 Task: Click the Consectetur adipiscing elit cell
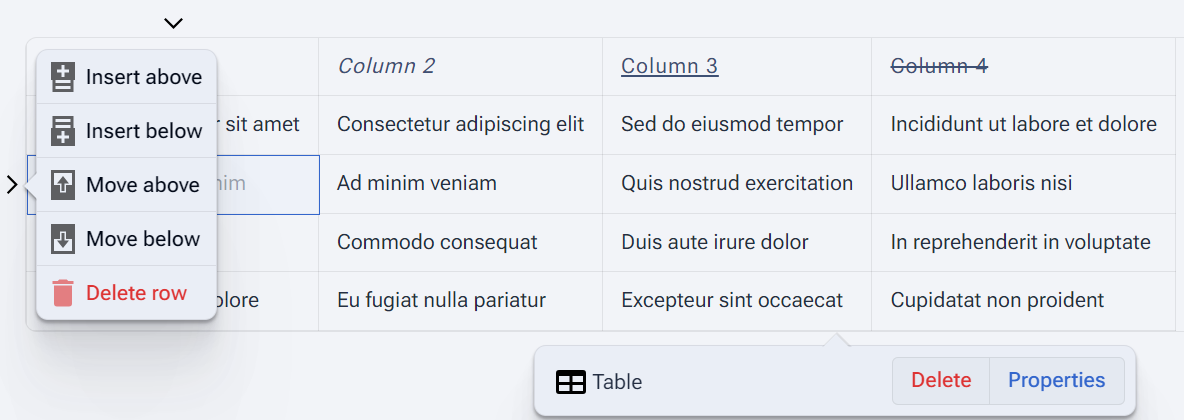click(x=460, y=125)
